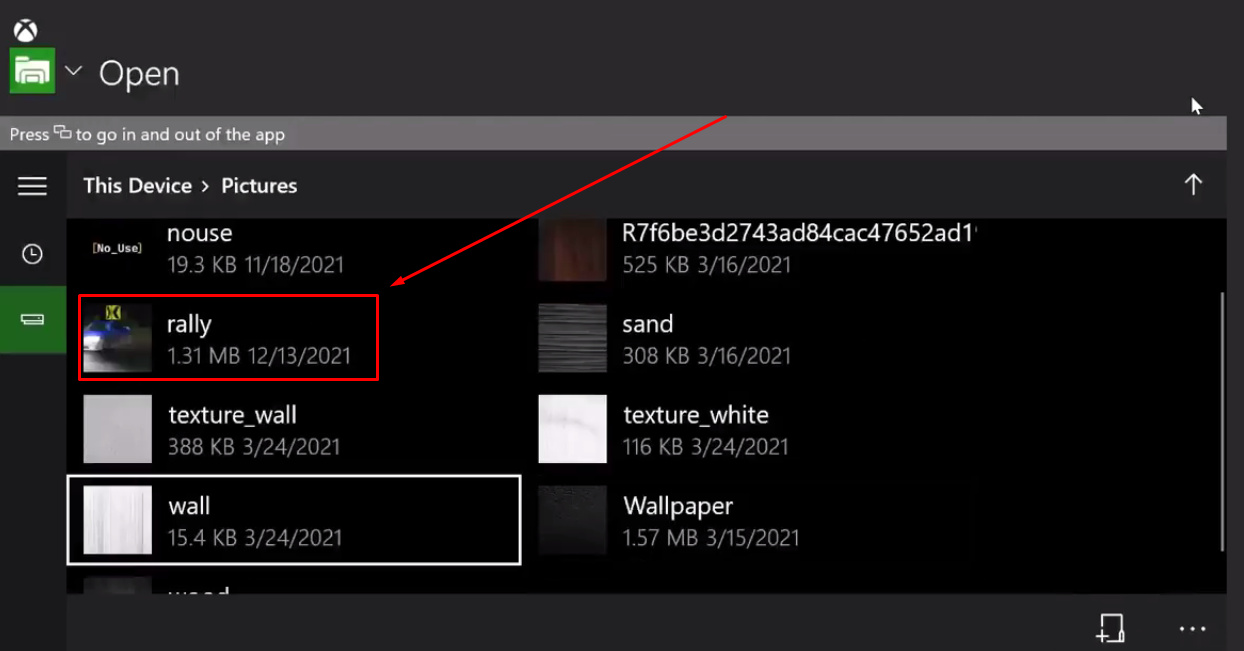This screenshot has height=651, width=1244.
Task: Click the texture_wall image thumbnail
Action: pos(117,428)
